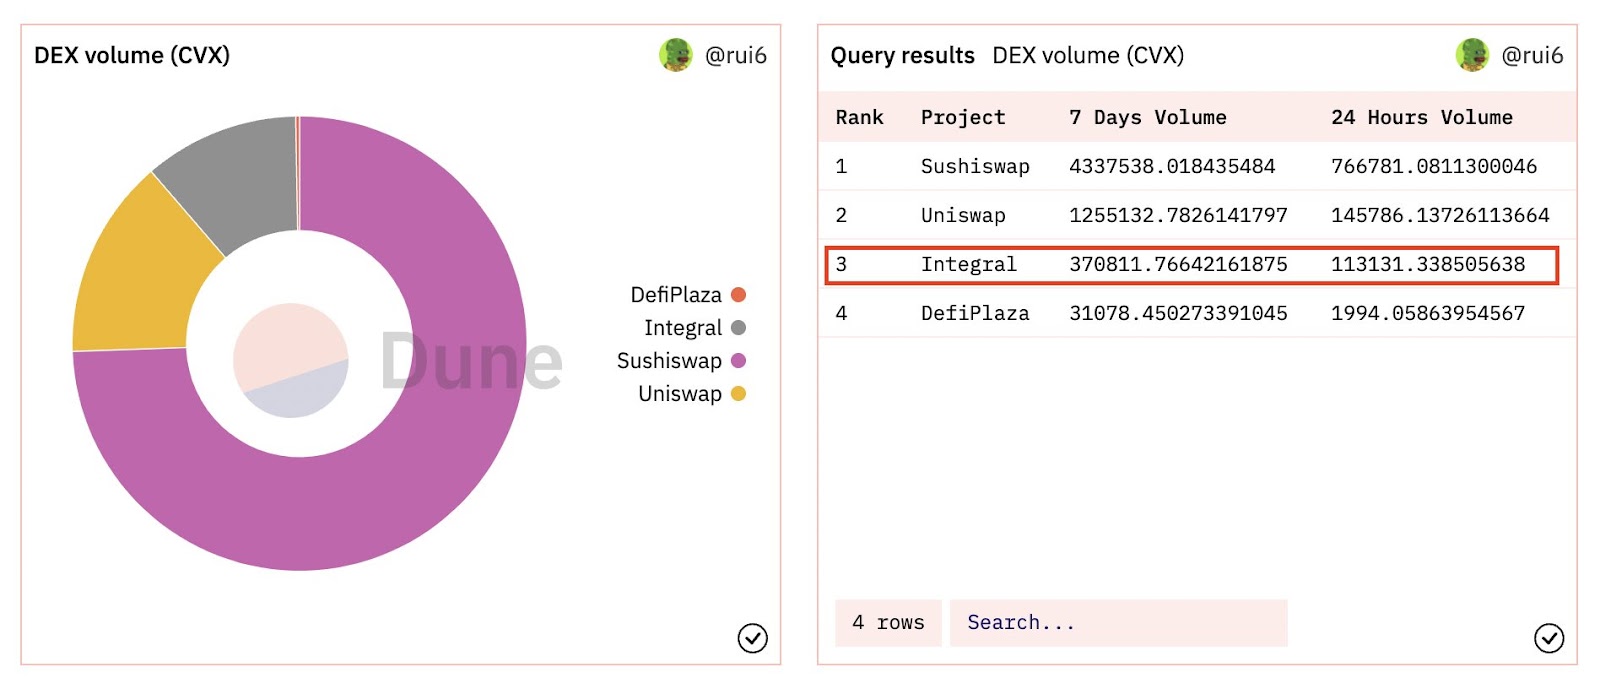Select value 113131.338505638
The image size is (1600, 689).
pos(1428,264)
